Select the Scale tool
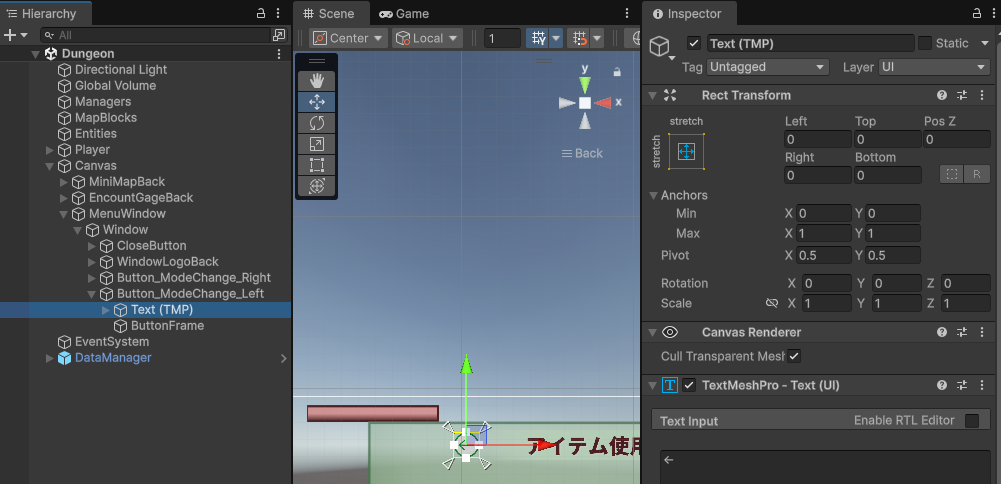This screenshot has width=1001, height=484. [317, 144]
